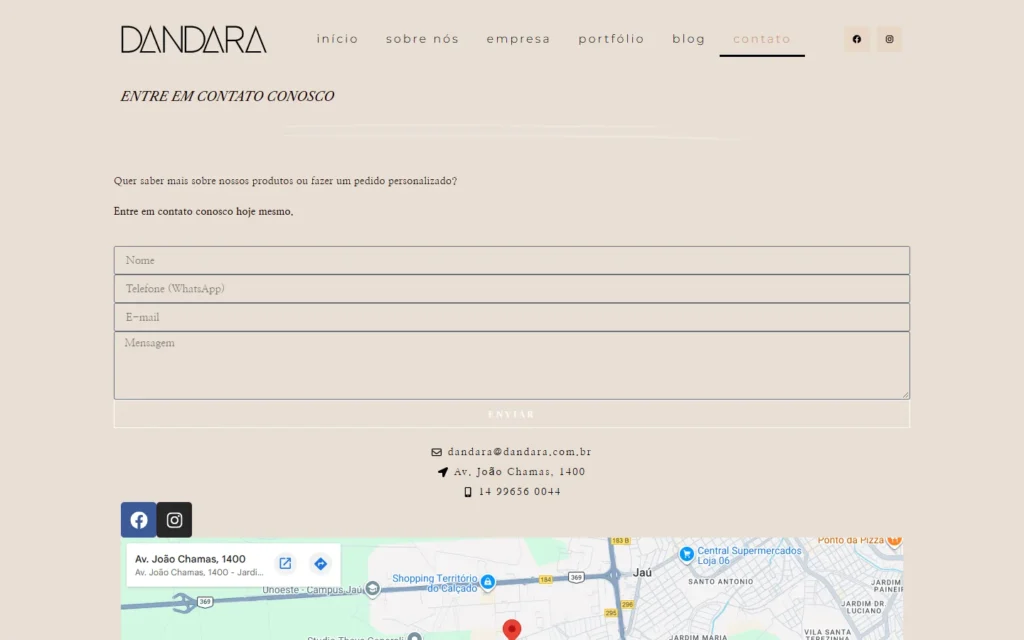Open the larger map view icon
This screenshot has height=640, width=1024.
point(285,564)
